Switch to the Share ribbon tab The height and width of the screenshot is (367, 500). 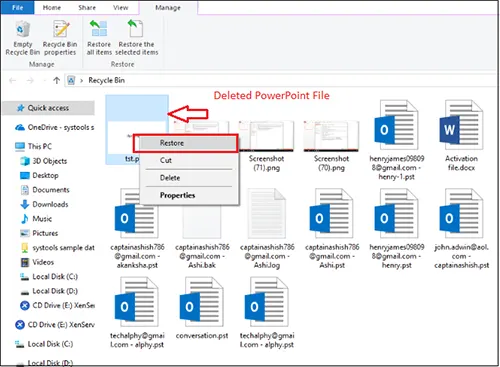coord(87,7)
